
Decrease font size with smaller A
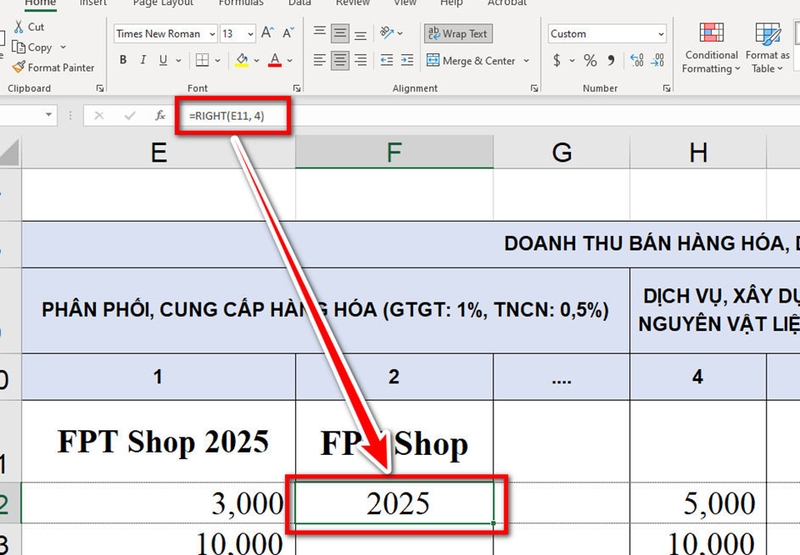point(288,33)
